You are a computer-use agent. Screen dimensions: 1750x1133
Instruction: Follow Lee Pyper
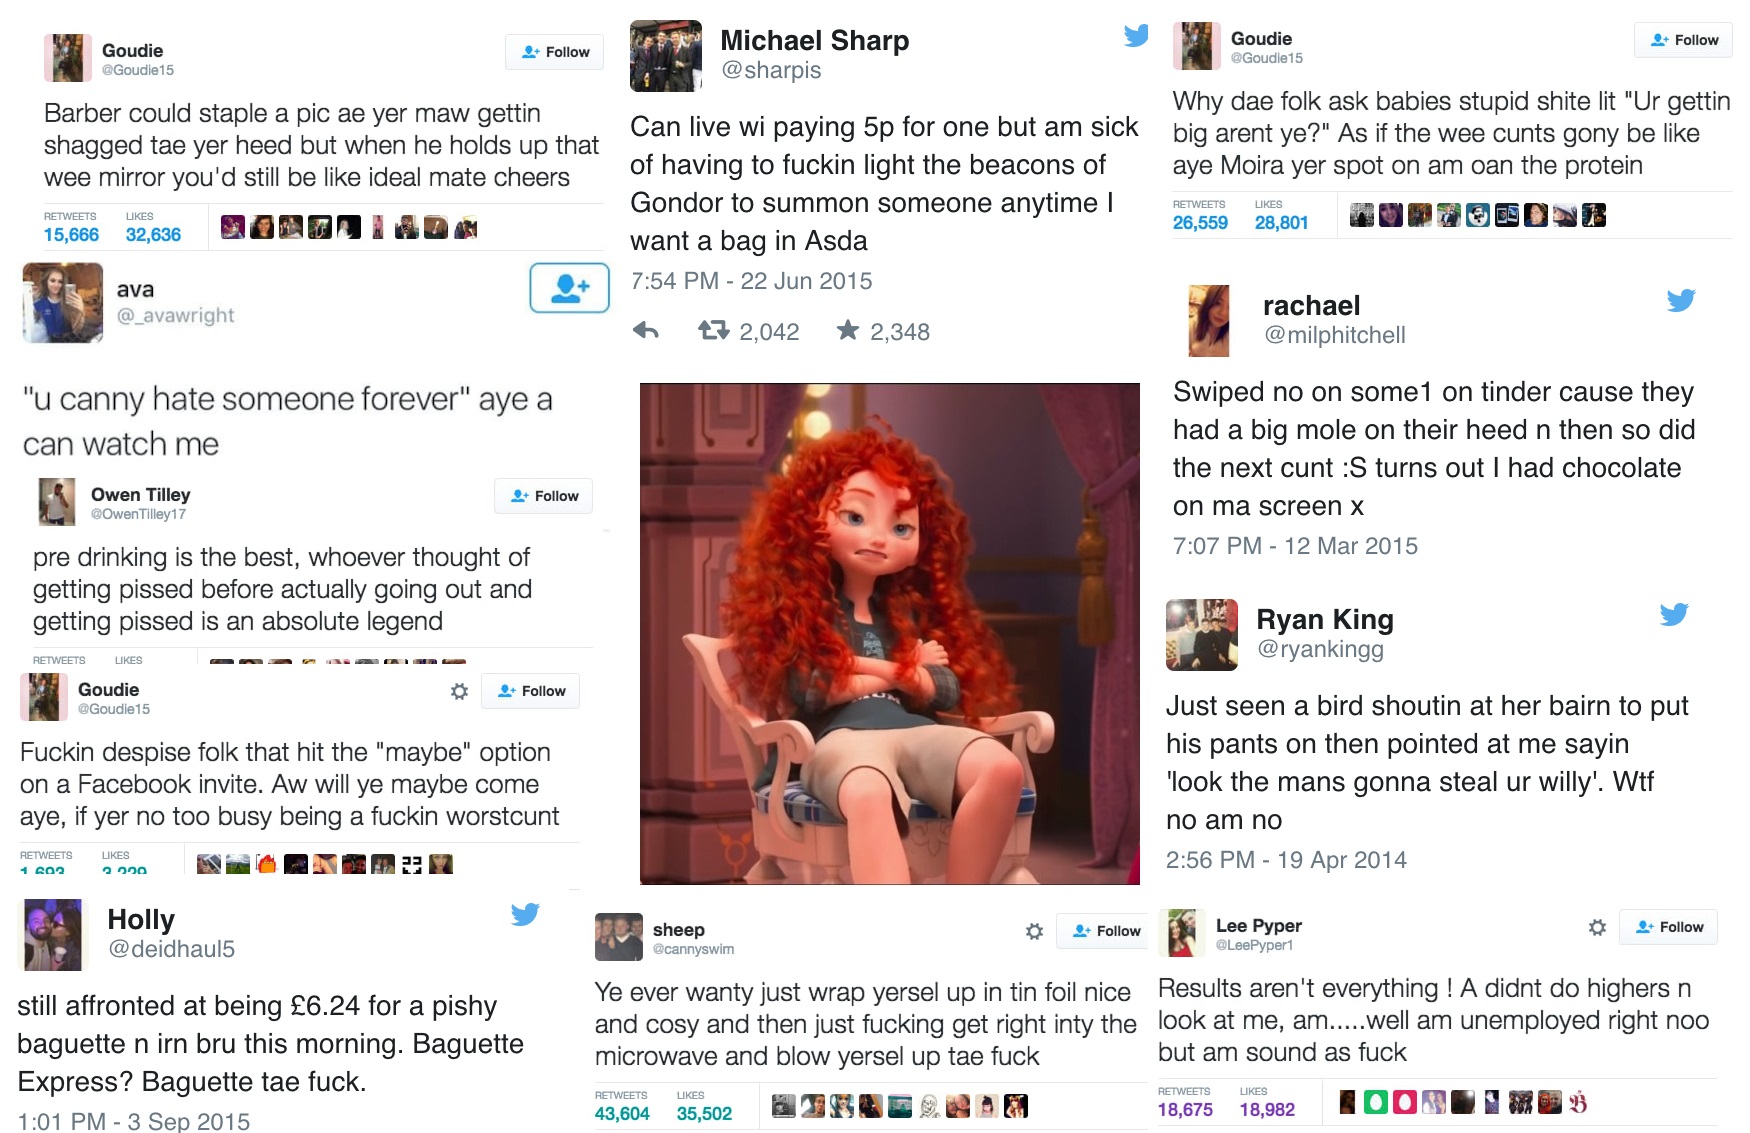click(1668, 927)
